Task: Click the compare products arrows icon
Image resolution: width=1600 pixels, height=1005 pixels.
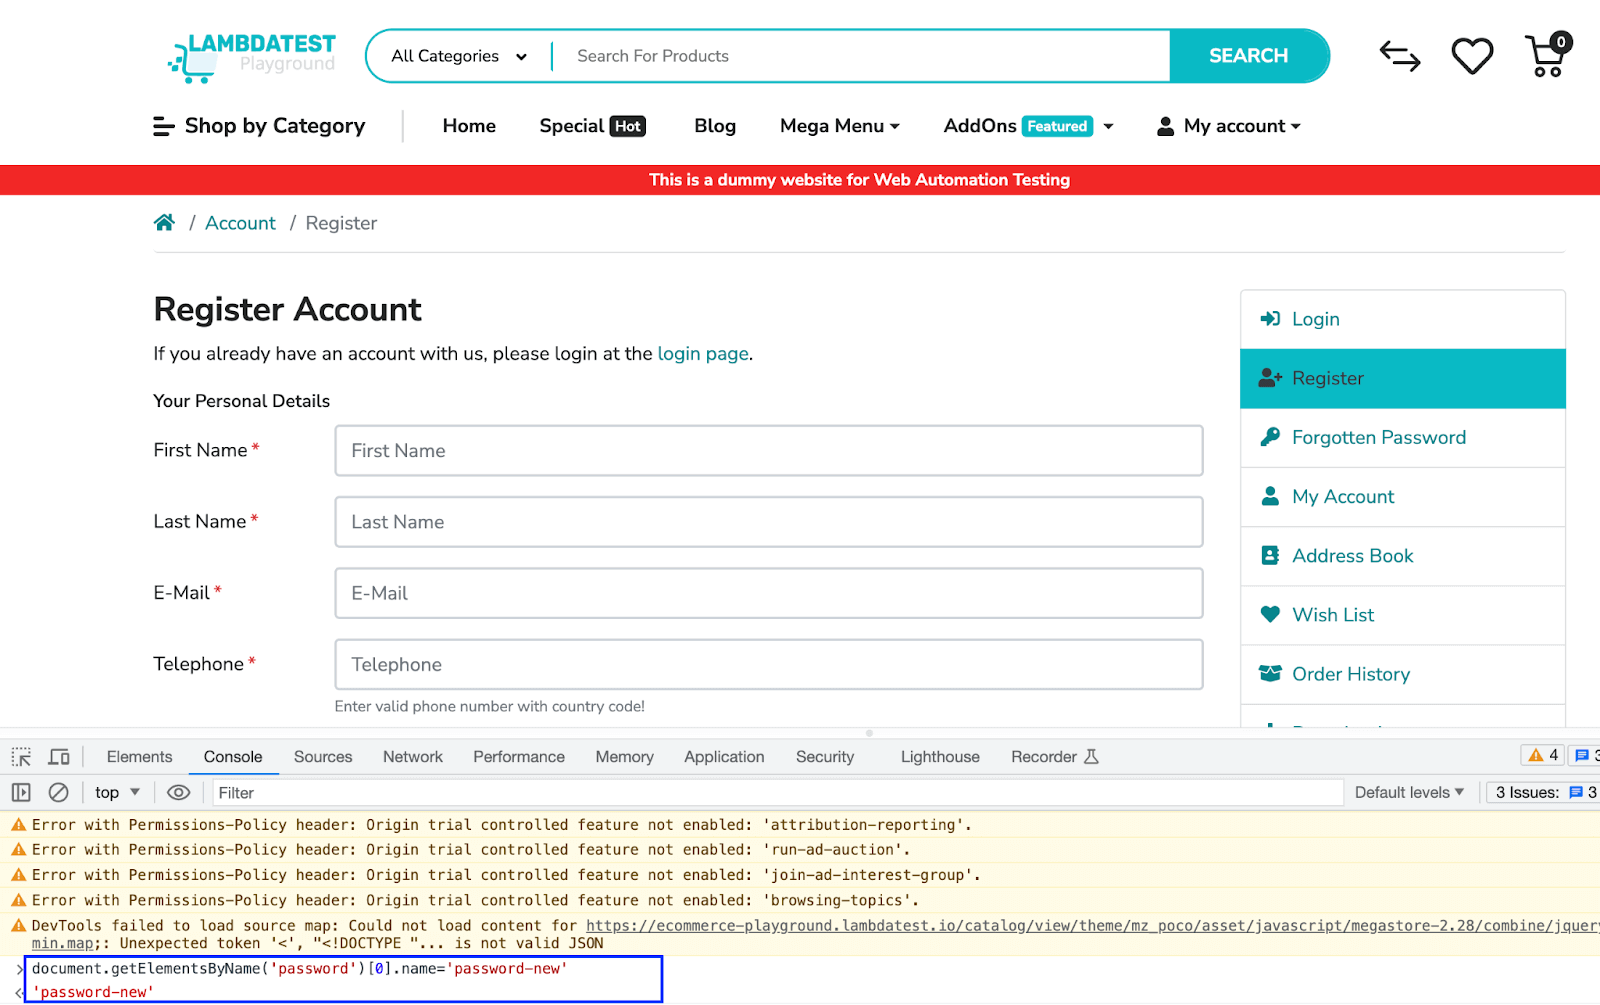Action: tap(1399, 56)
